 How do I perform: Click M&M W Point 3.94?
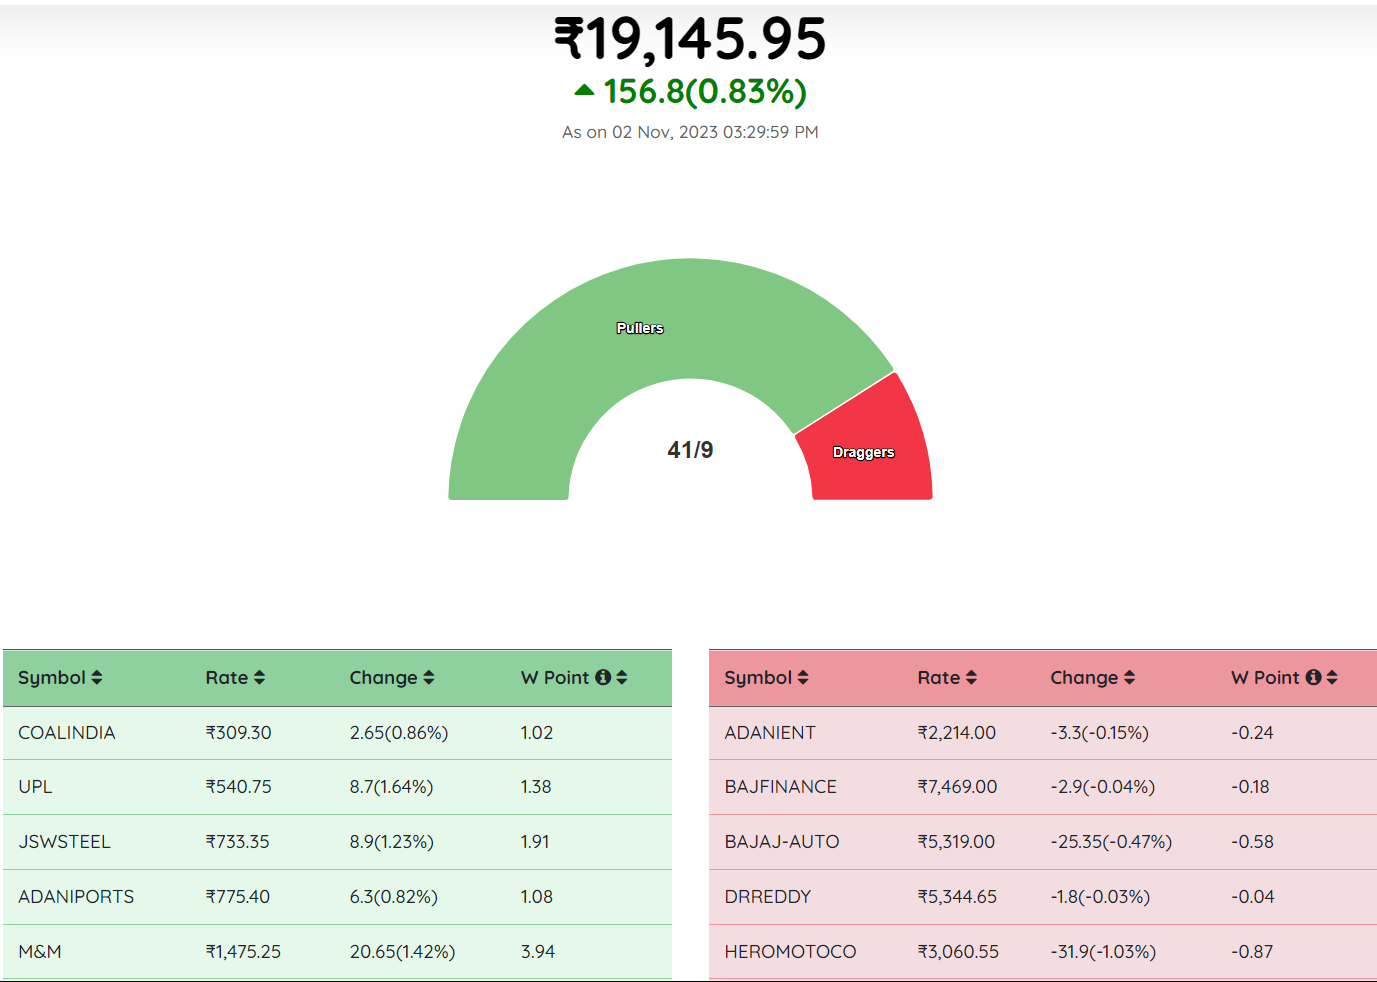[537, 952]
